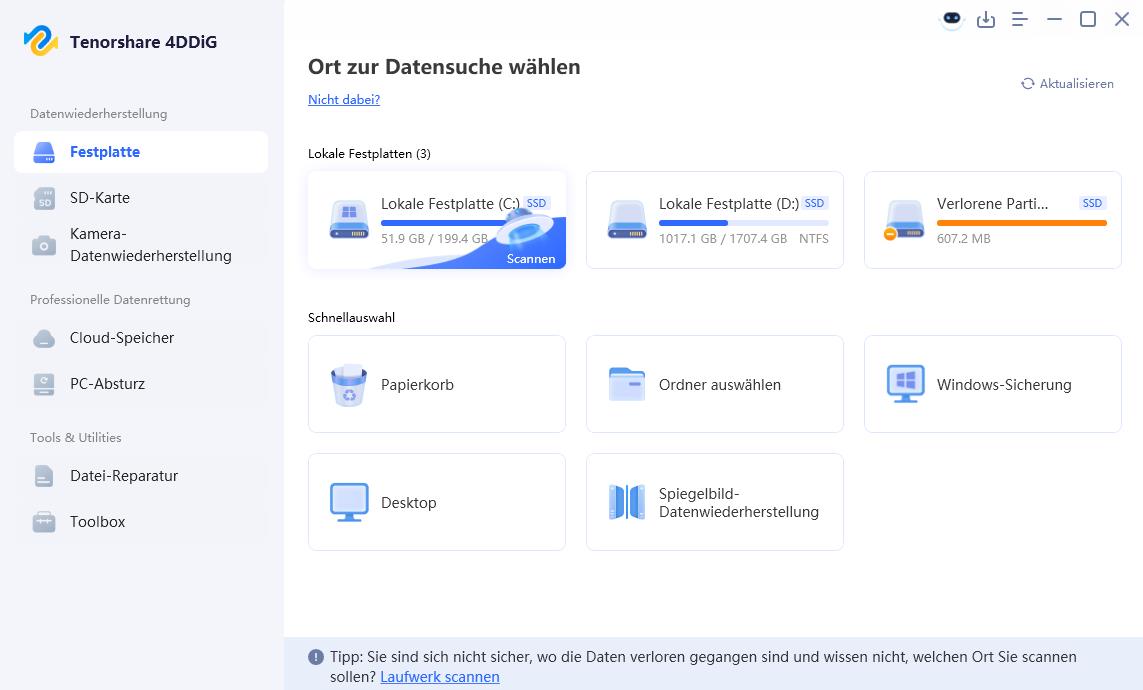Select the Lokale Festplatte (D:) card
Screen dimensions: 1143x690
(714, 220)
